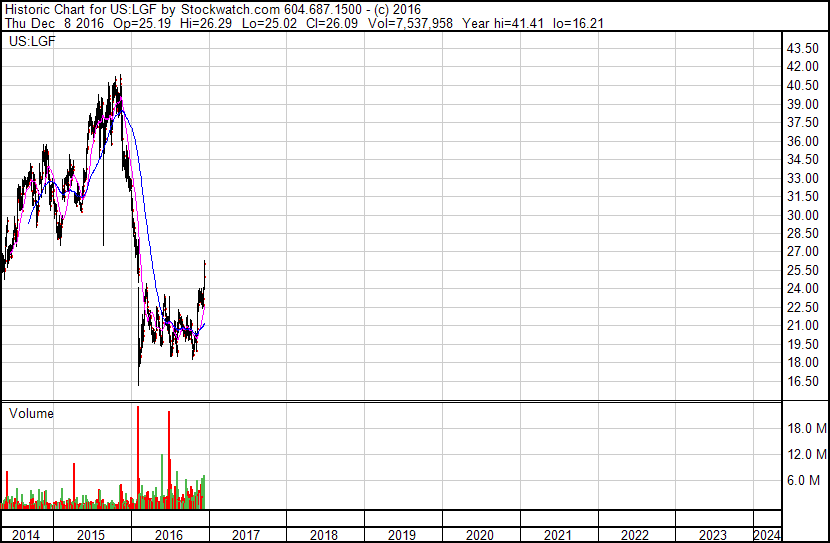
Task: Select the 2015 year marker
Action: [x=91, y=535]
